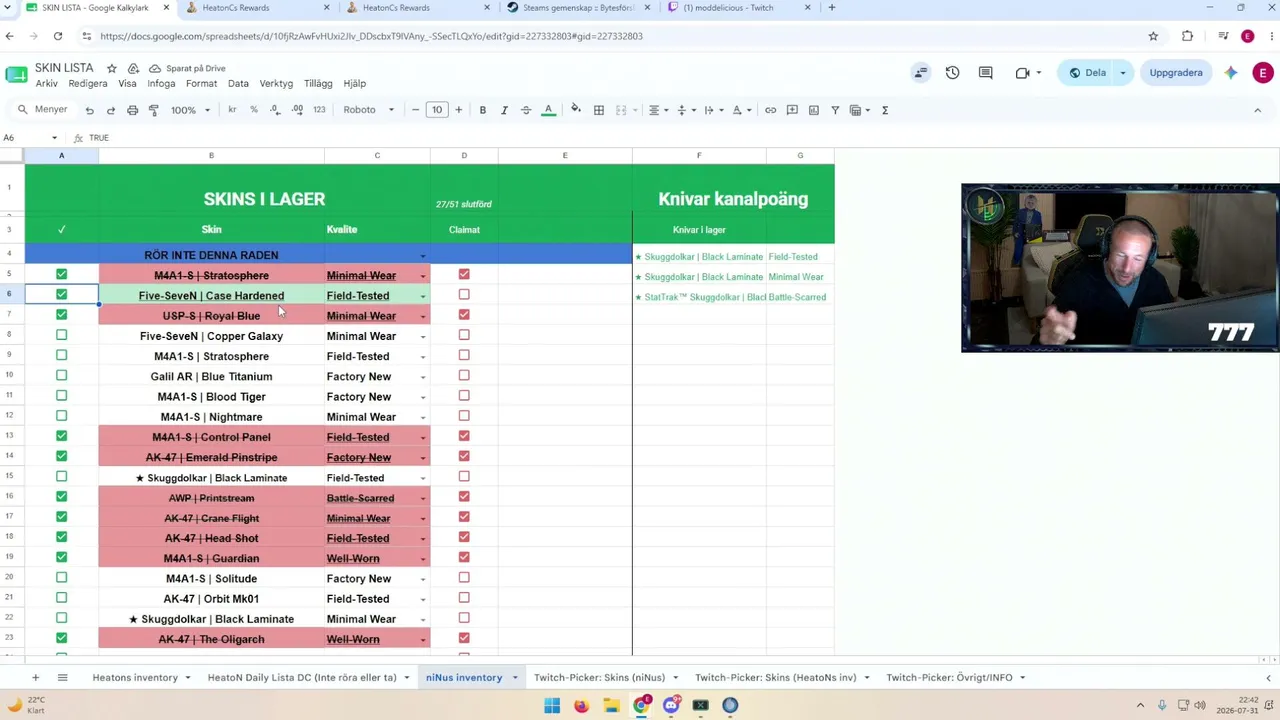Toggle italic formatting
1280x720 pixels.
[504, 110]
